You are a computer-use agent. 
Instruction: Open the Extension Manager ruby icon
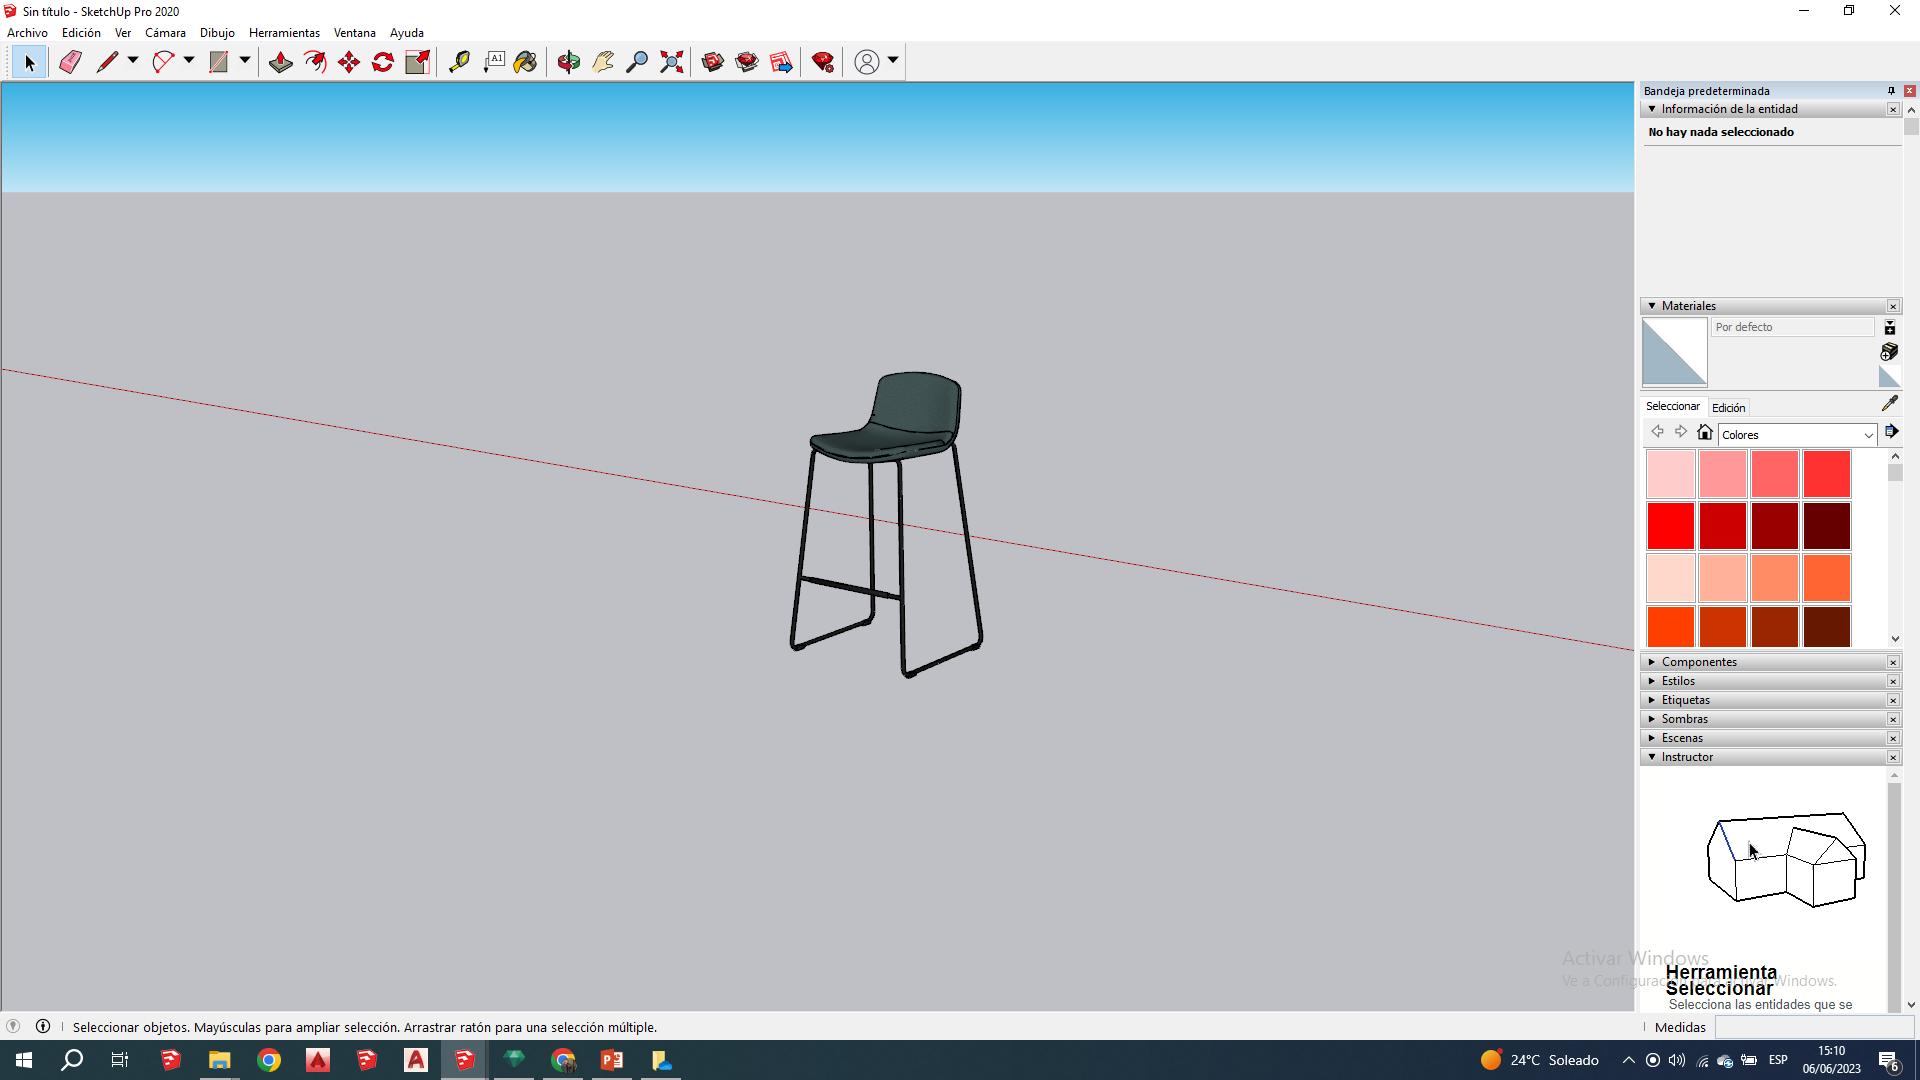[823, 62]
